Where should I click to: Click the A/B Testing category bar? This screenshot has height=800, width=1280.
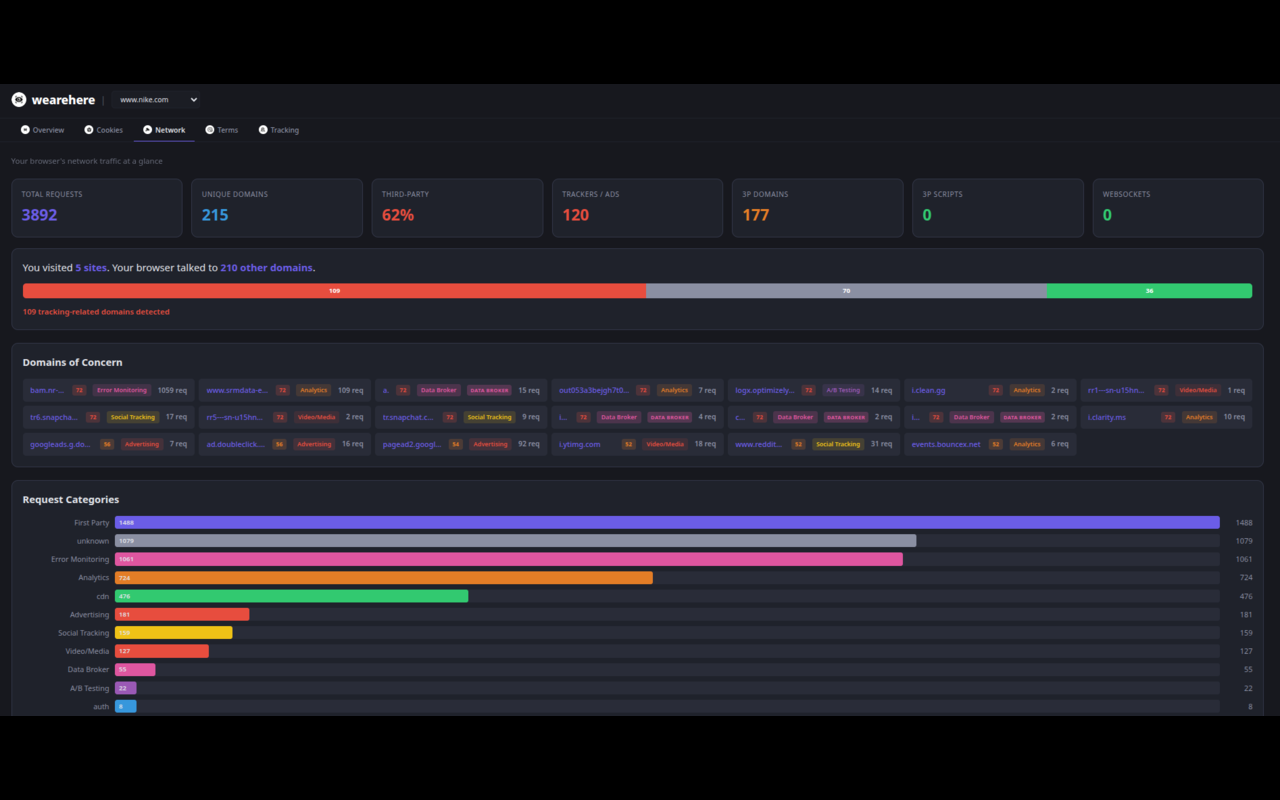pyautogui.click(x=126, y=688)
